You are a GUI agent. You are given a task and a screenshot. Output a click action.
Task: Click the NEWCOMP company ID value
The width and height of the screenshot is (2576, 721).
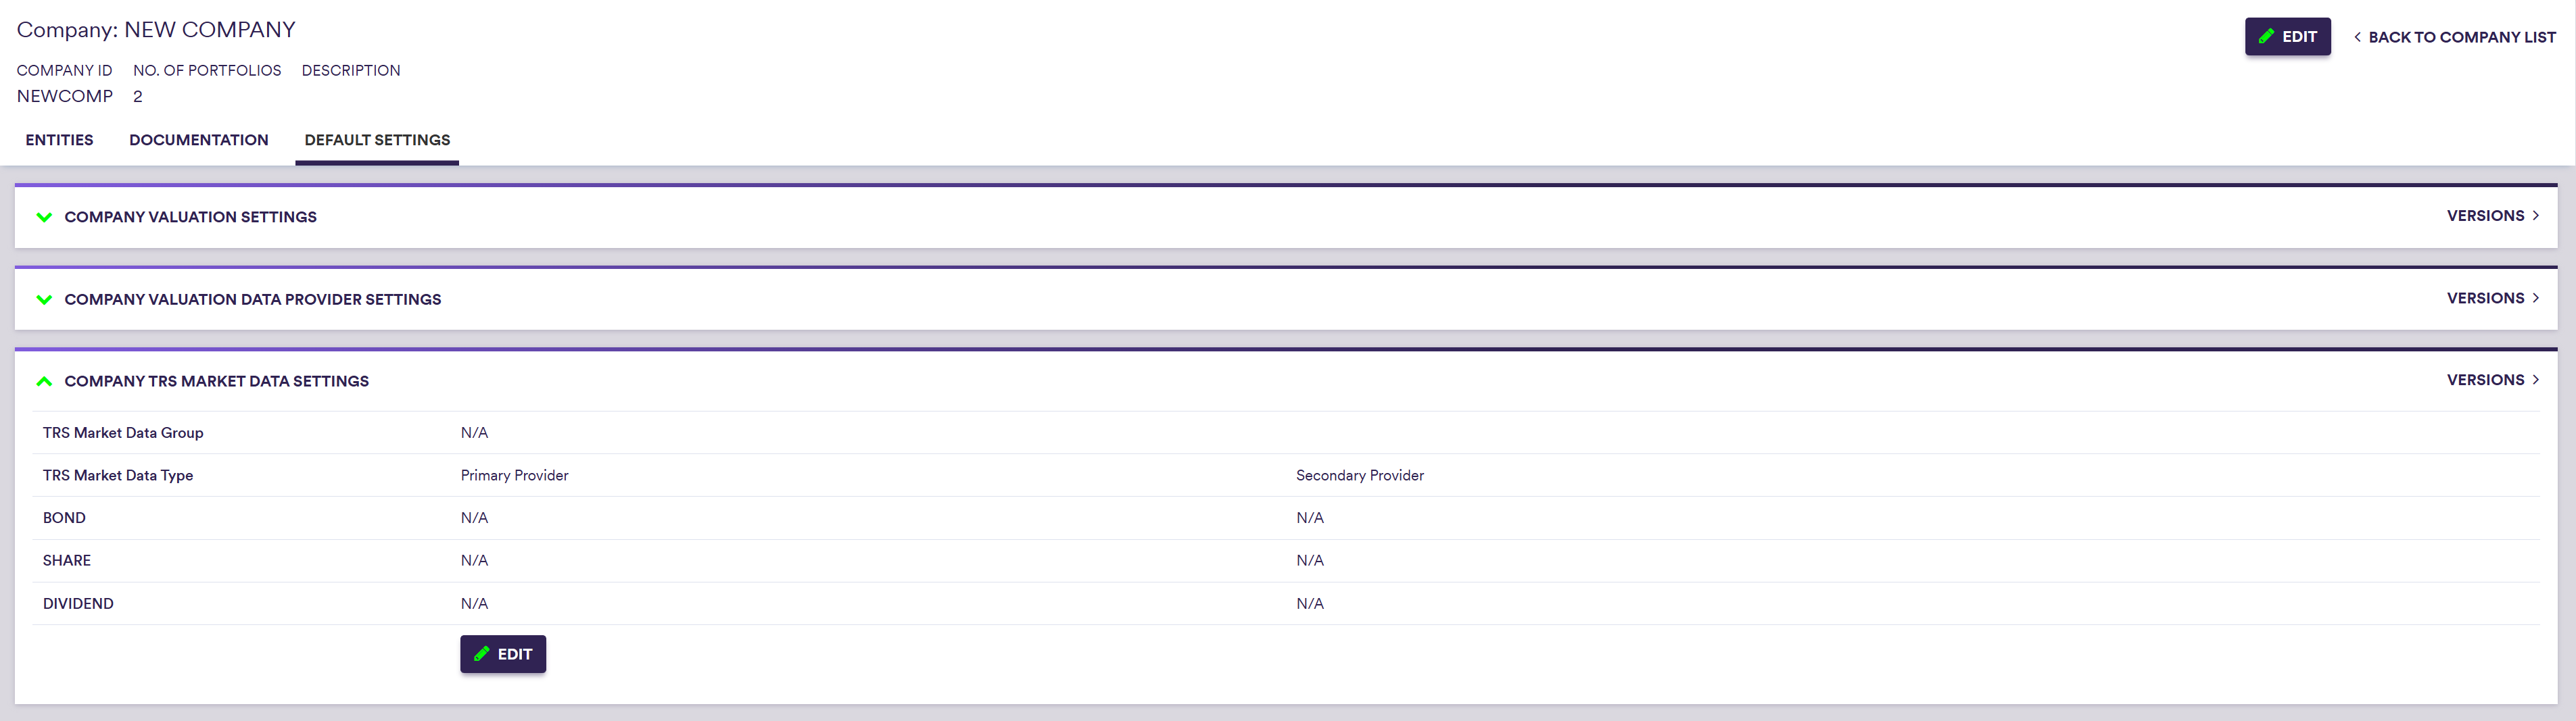(65, 96)
